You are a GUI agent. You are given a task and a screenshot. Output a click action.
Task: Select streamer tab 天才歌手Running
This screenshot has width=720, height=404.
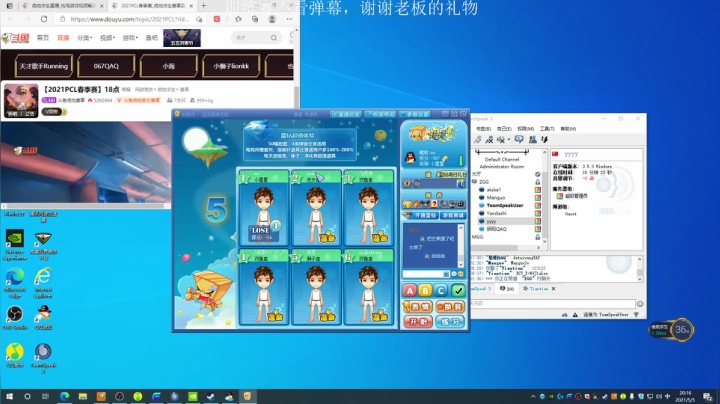pos(44,66)
